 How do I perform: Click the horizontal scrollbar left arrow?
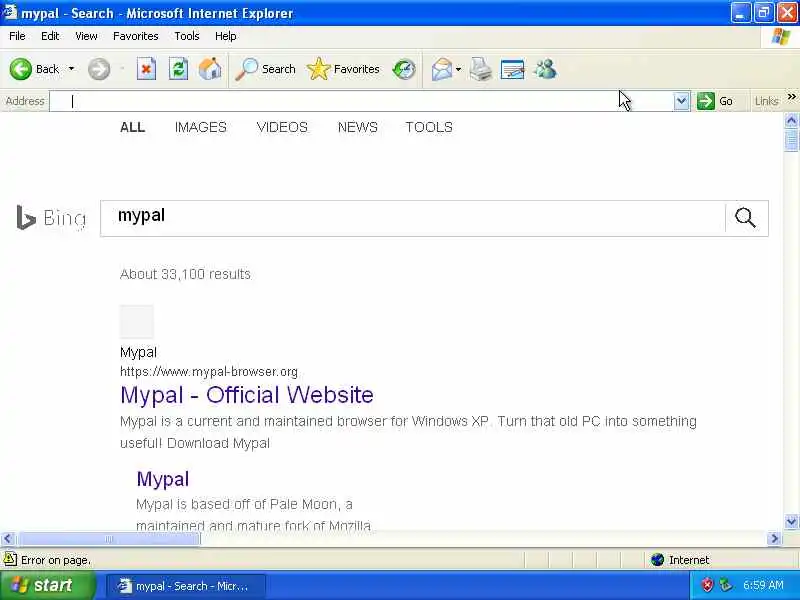pos(8,539)
